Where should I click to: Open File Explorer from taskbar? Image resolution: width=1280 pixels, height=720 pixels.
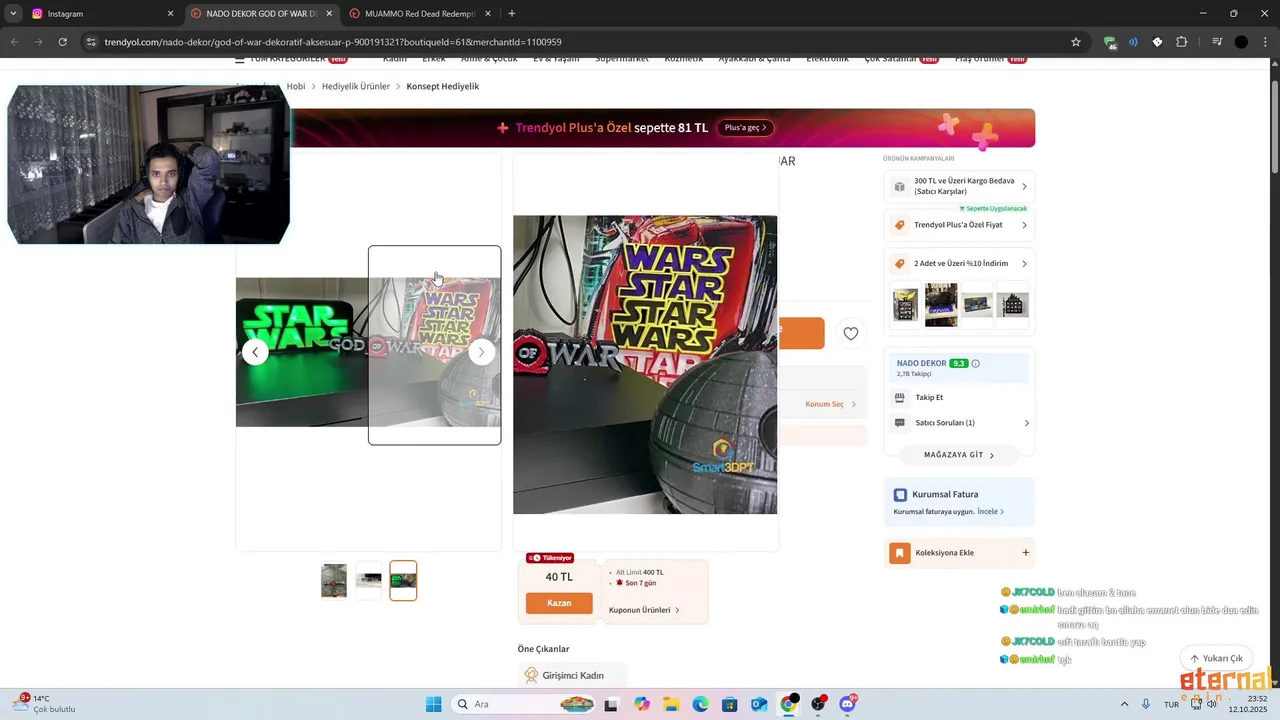pyautogui.click(x=670, y=704)
